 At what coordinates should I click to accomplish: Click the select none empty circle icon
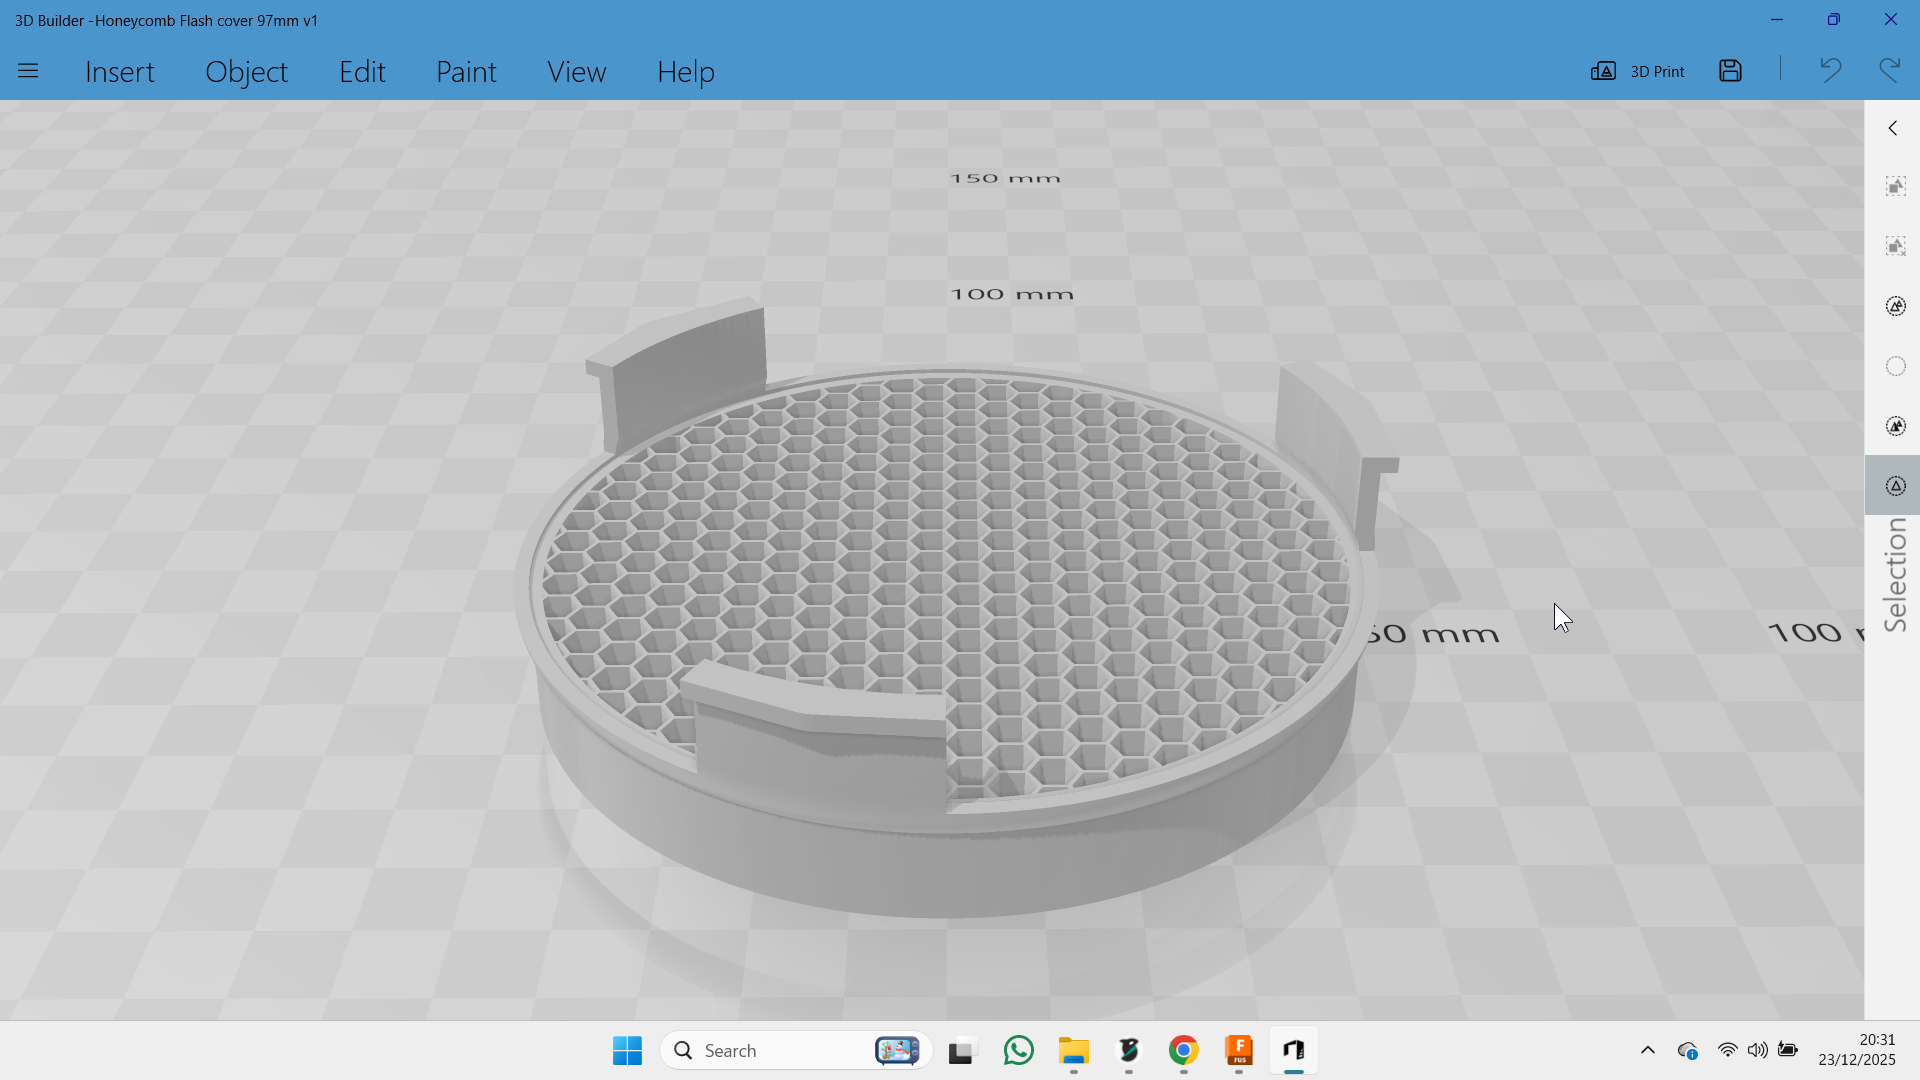(x=1895, y=366)
